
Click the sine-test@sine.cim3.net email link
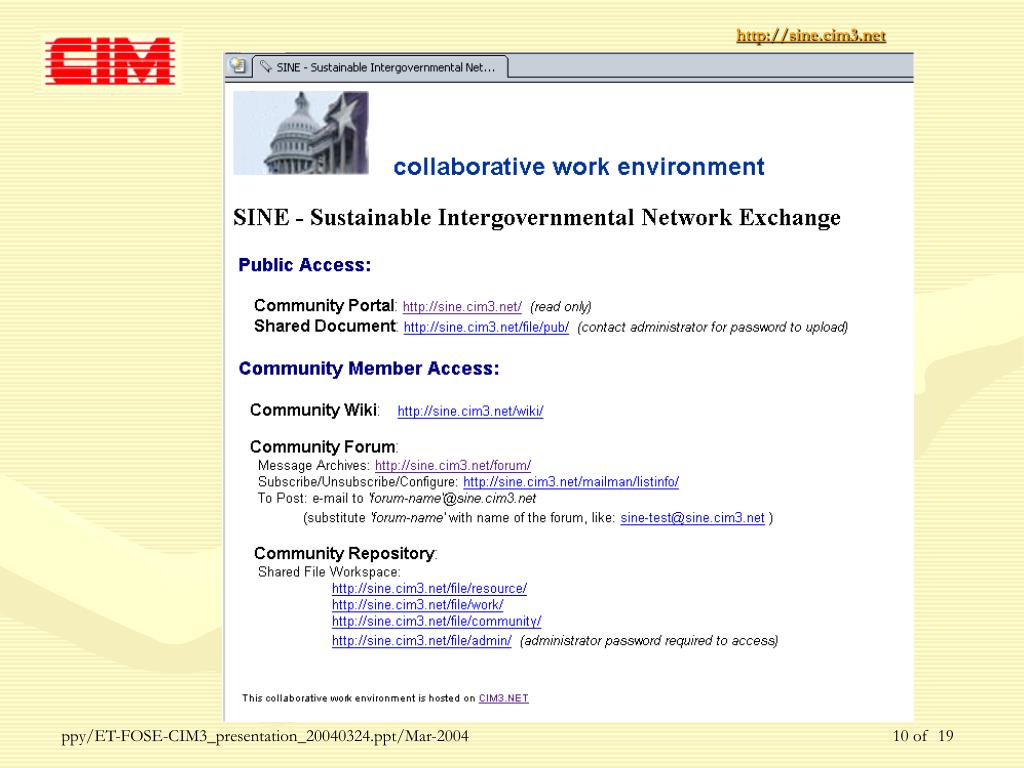pos(692,518)
